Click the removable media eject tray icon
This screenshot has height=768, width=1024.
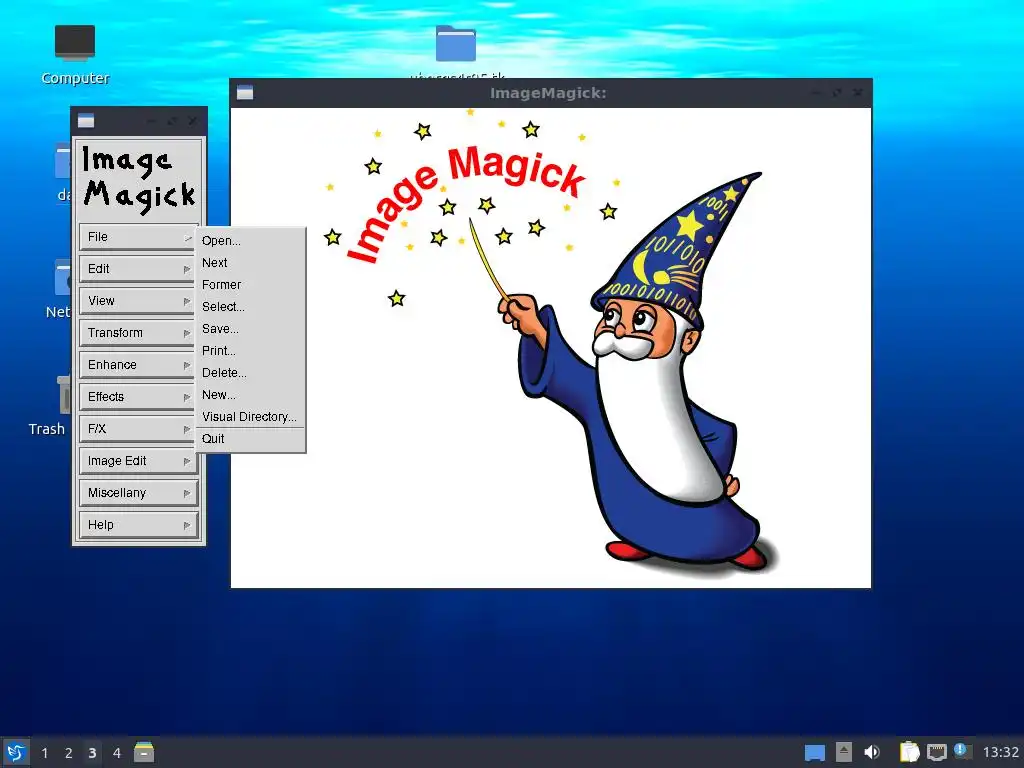844,752
